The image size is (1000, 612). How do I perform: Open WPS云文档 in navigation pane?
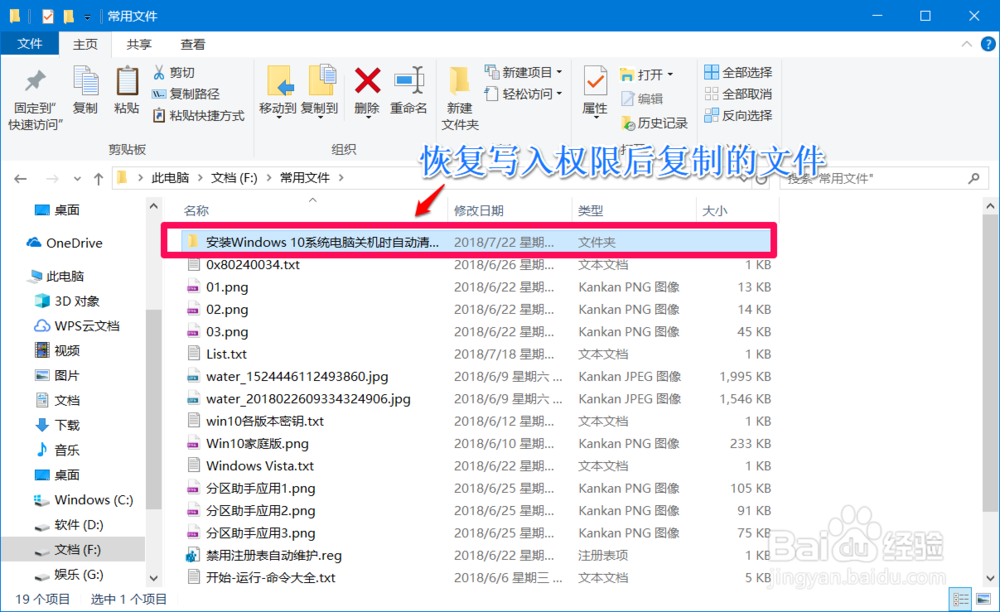(77, 326)
